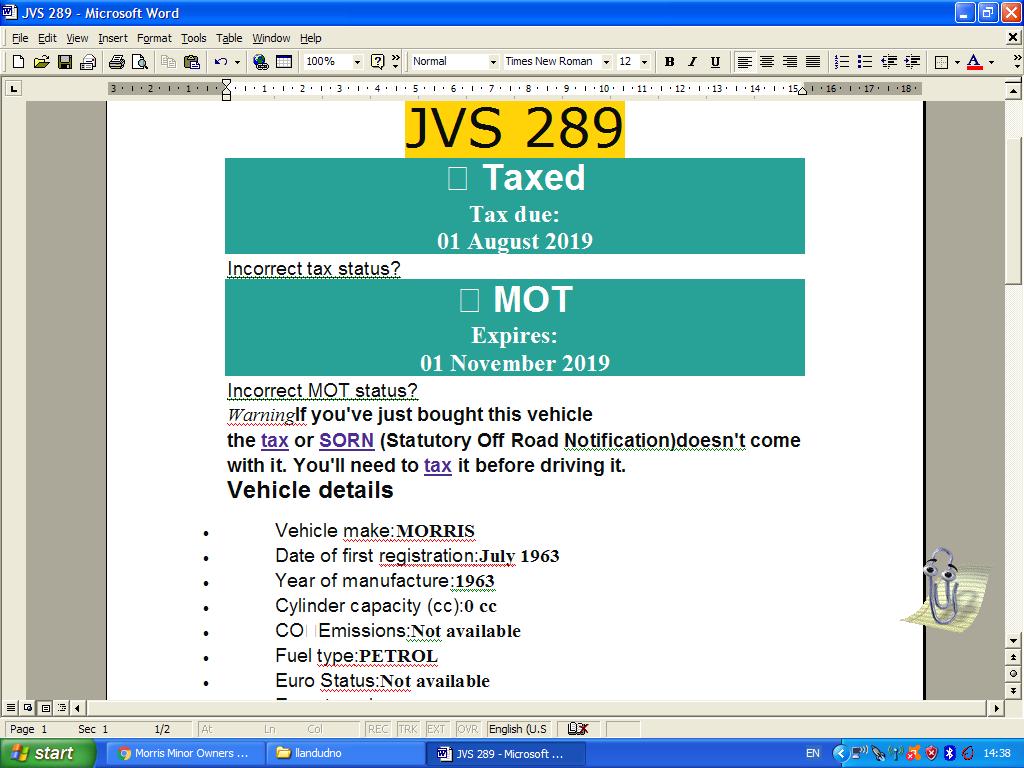Open the llandudno folder from taskbar
Image resolution: width=1024 pixels, height=768 pixels.
click(x=344, y=753)
